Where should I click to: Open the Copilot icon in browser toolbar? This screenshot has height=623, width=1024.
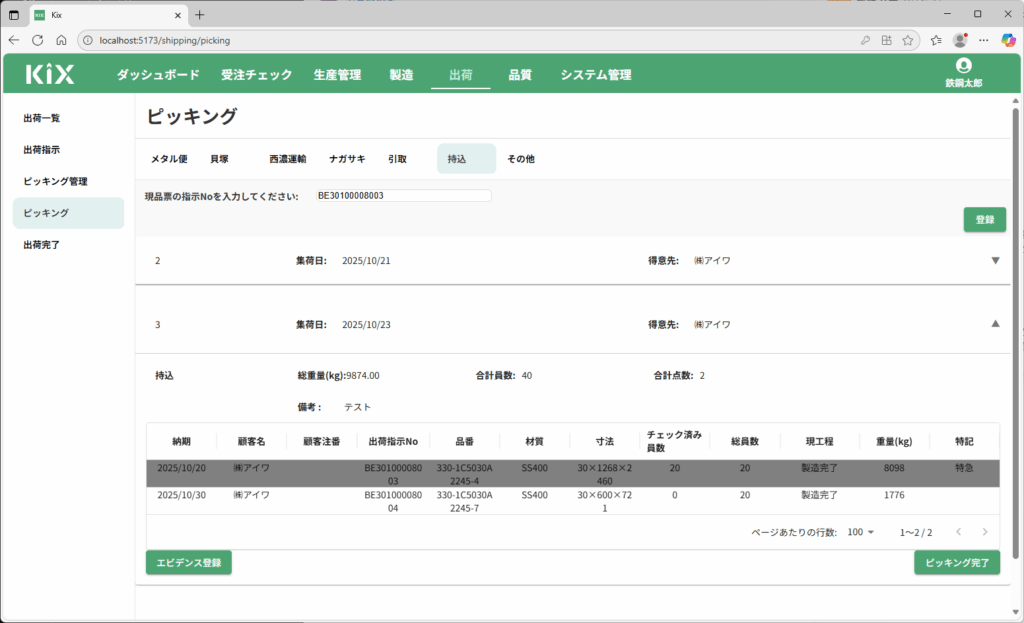tap(1008, 40)
